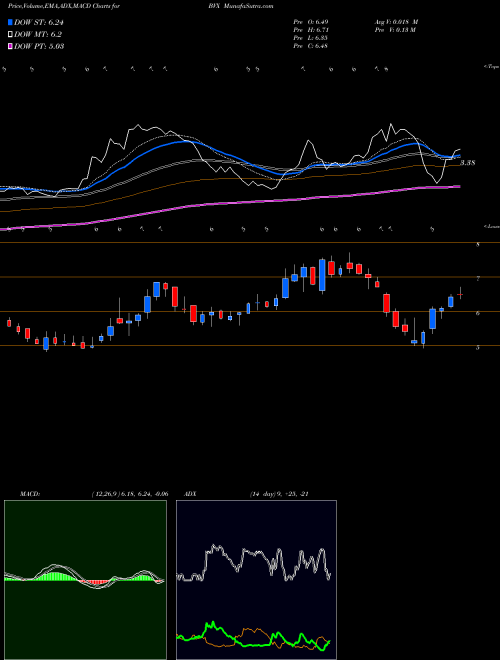Open the dark blue ADX indicator chart
The image size is (500, 660).
point(256,580)
